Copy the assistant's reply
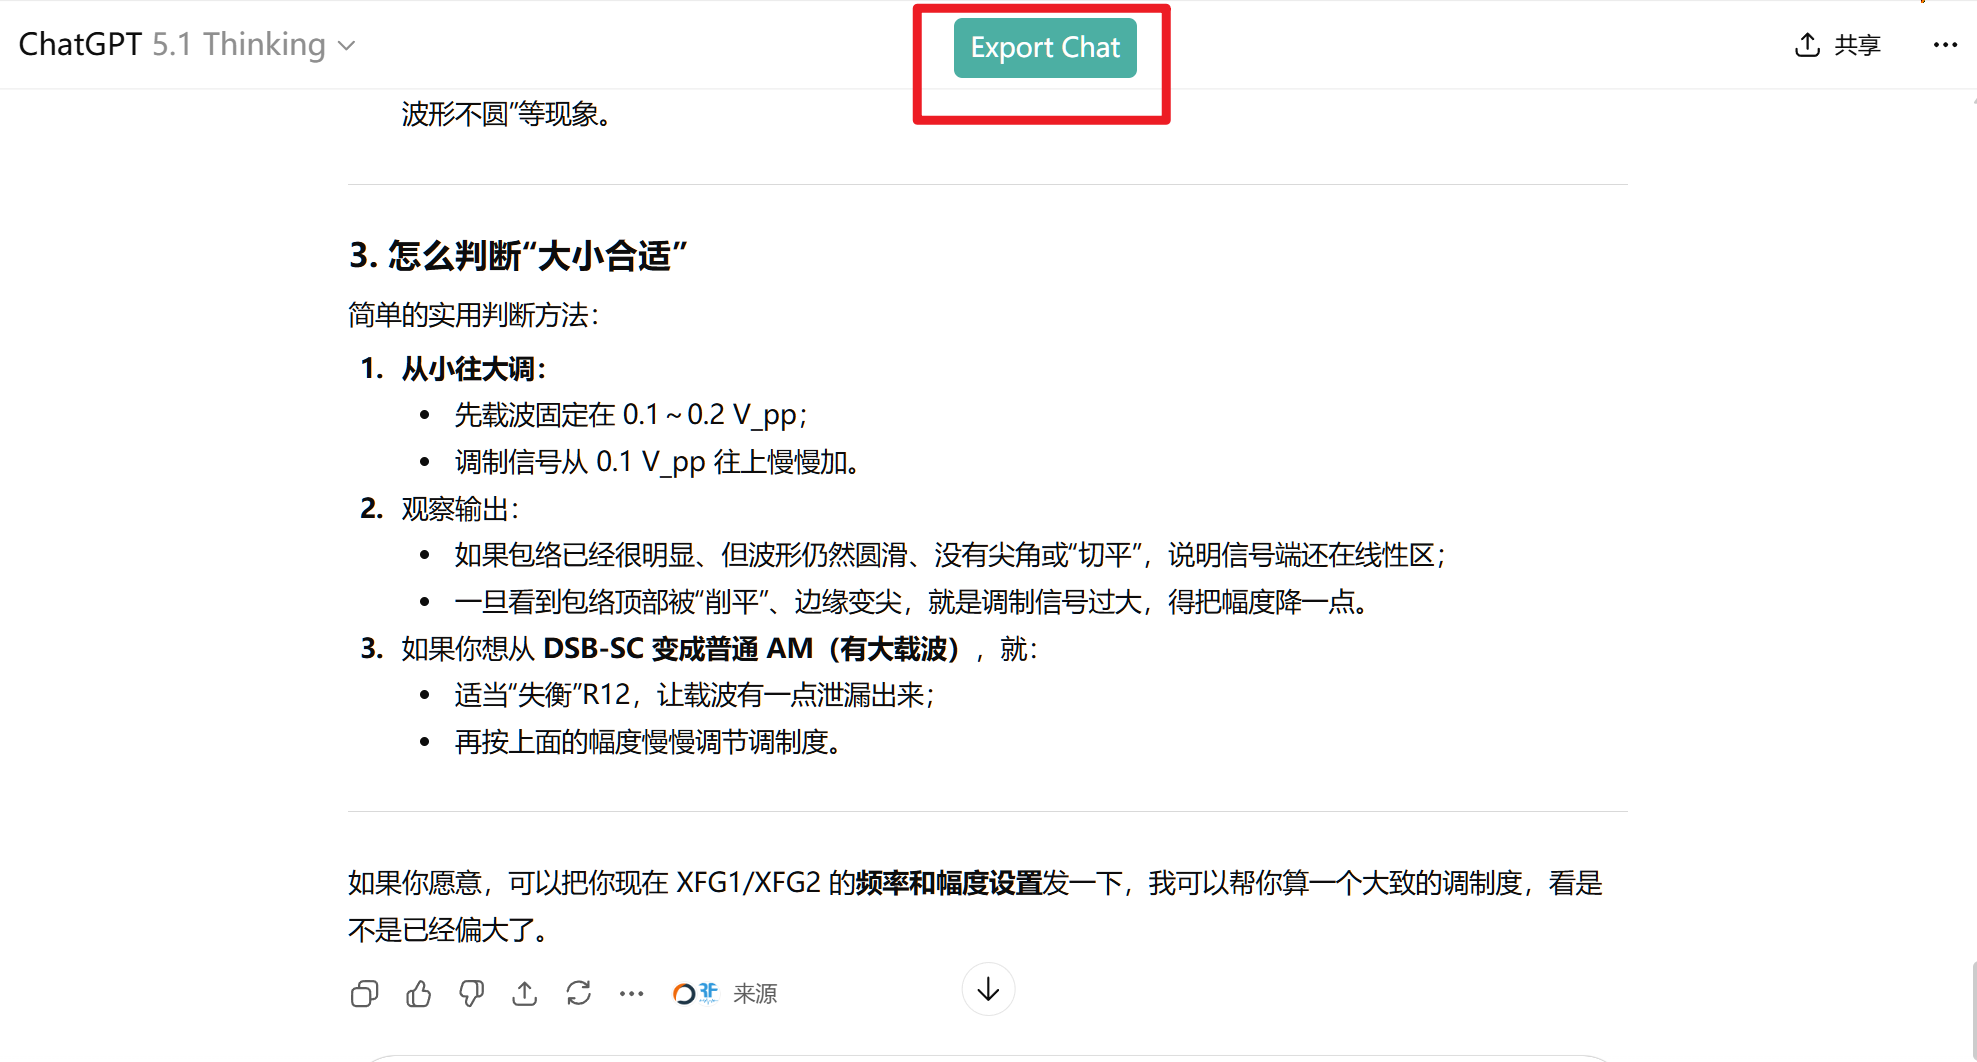1977x1062 pixels. click(x=365, y=993)
